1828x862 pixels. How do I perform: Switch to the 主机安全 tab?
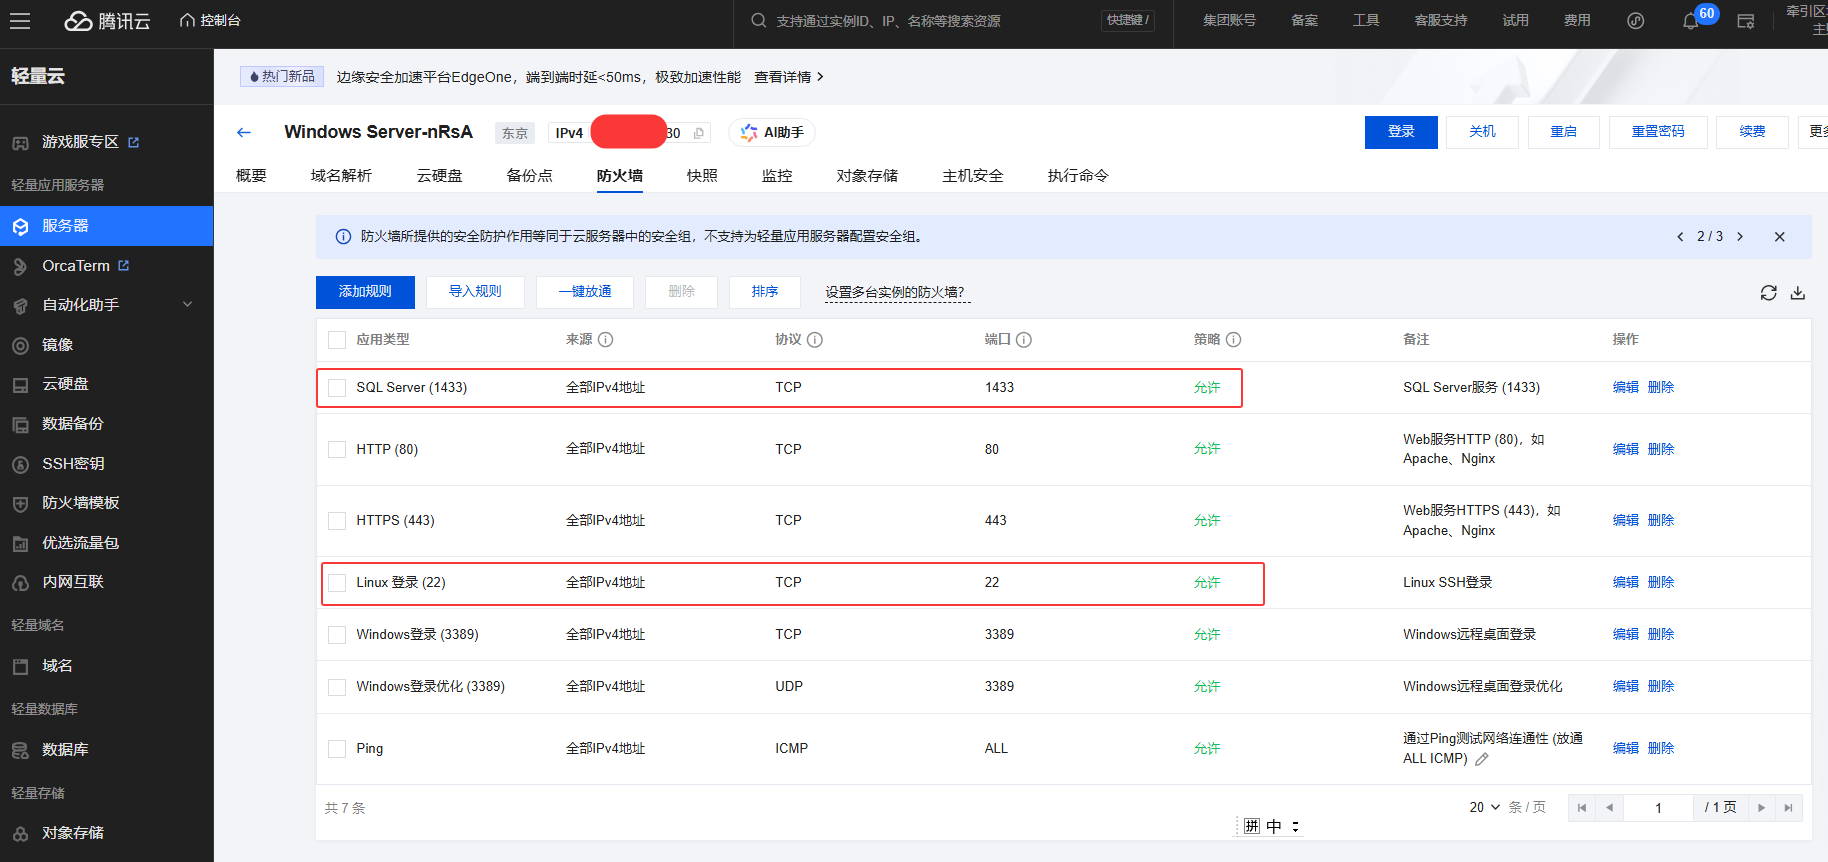tap(973, 175)
